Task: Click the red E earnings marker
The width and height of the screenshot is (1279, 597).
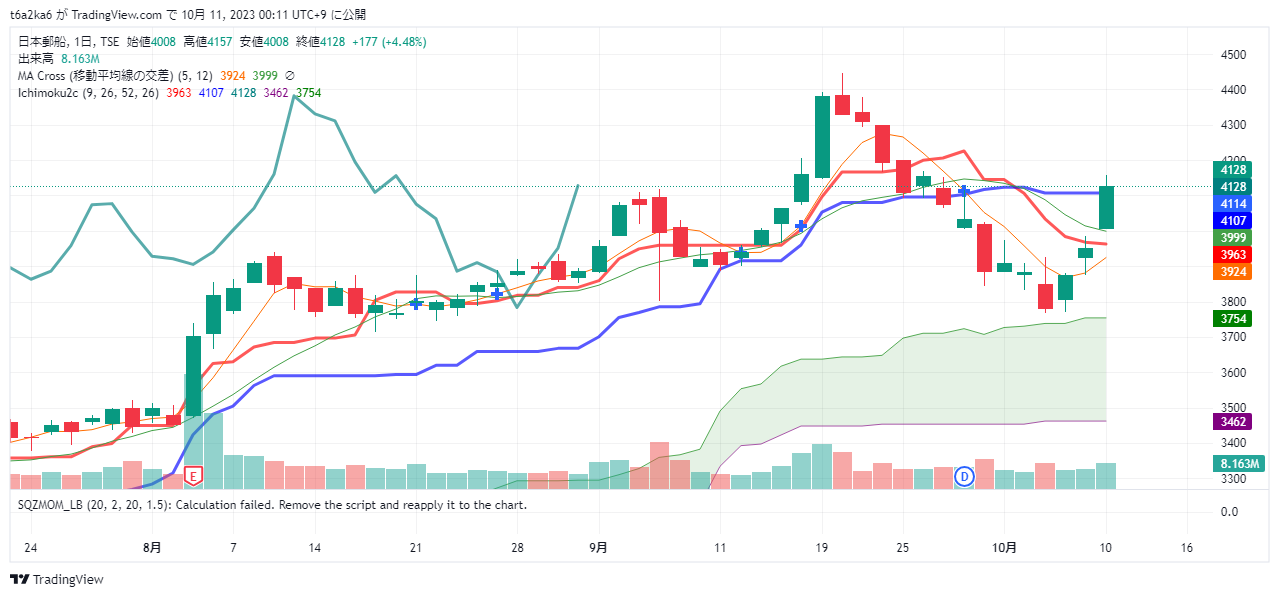Action: (195, 476)
